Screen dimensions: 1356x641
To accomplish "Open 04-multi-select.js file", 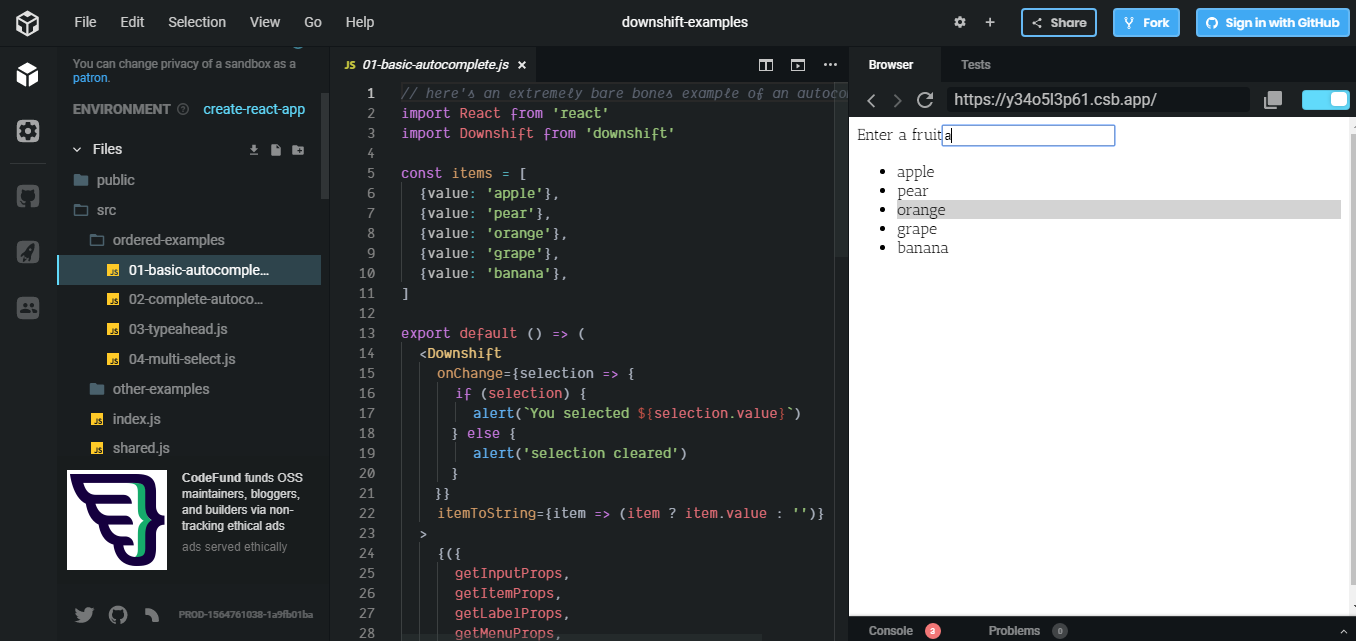I will (x=190, y=359).
